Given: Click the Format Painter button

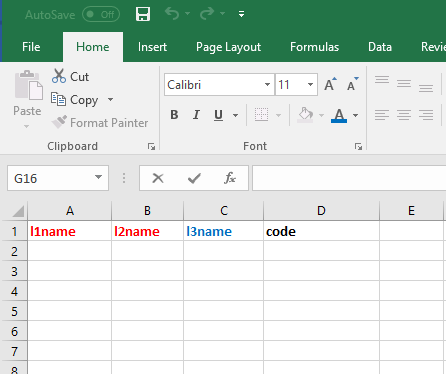Looking at the screenshot, I should (100, 123).
